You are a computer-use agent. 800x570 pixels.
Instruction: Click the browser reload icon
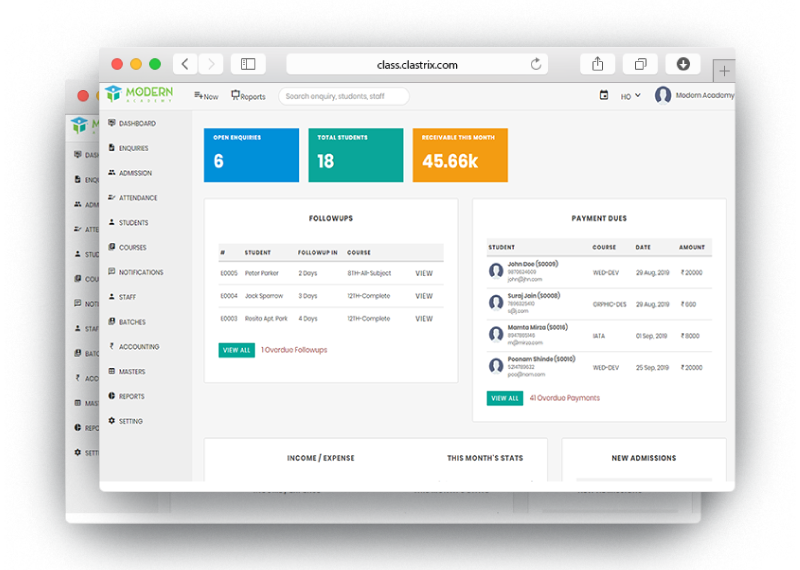point(536,64)
